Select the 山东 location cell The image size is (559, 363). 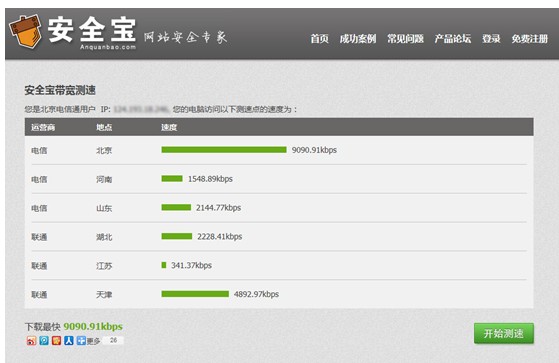[104, 208]
